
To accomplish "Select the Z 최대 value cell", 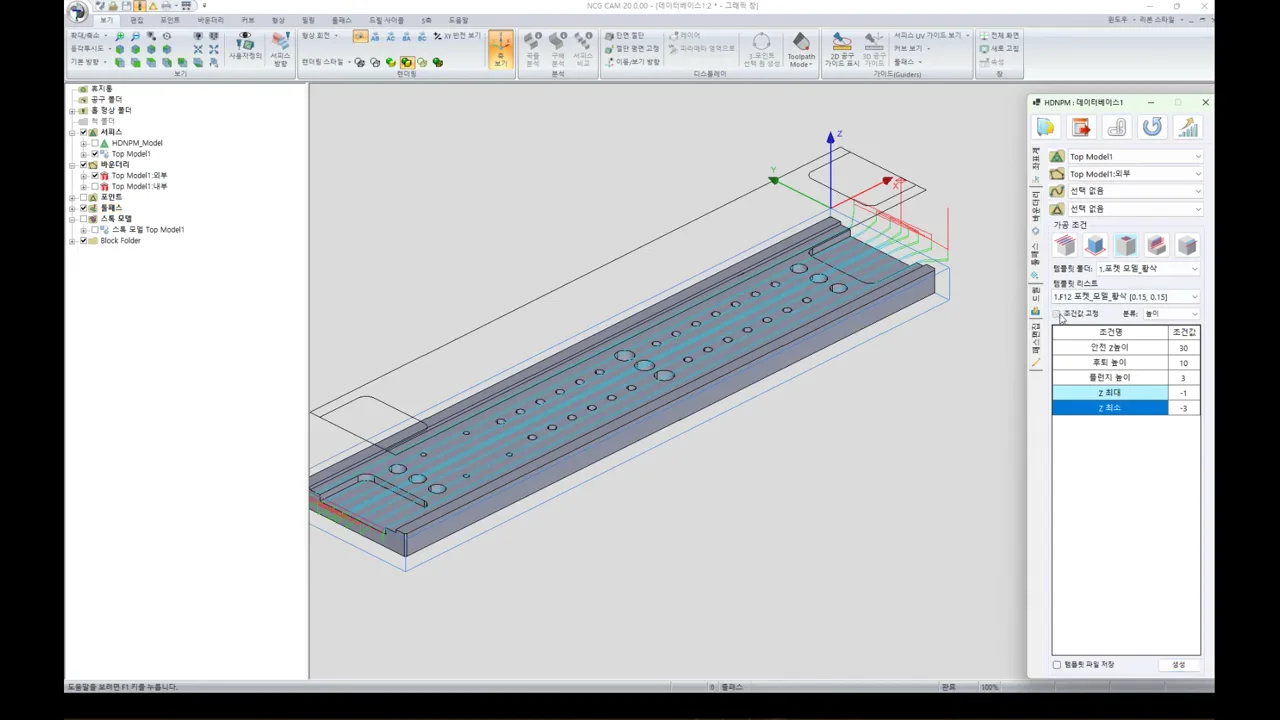I will [1183, 393].
